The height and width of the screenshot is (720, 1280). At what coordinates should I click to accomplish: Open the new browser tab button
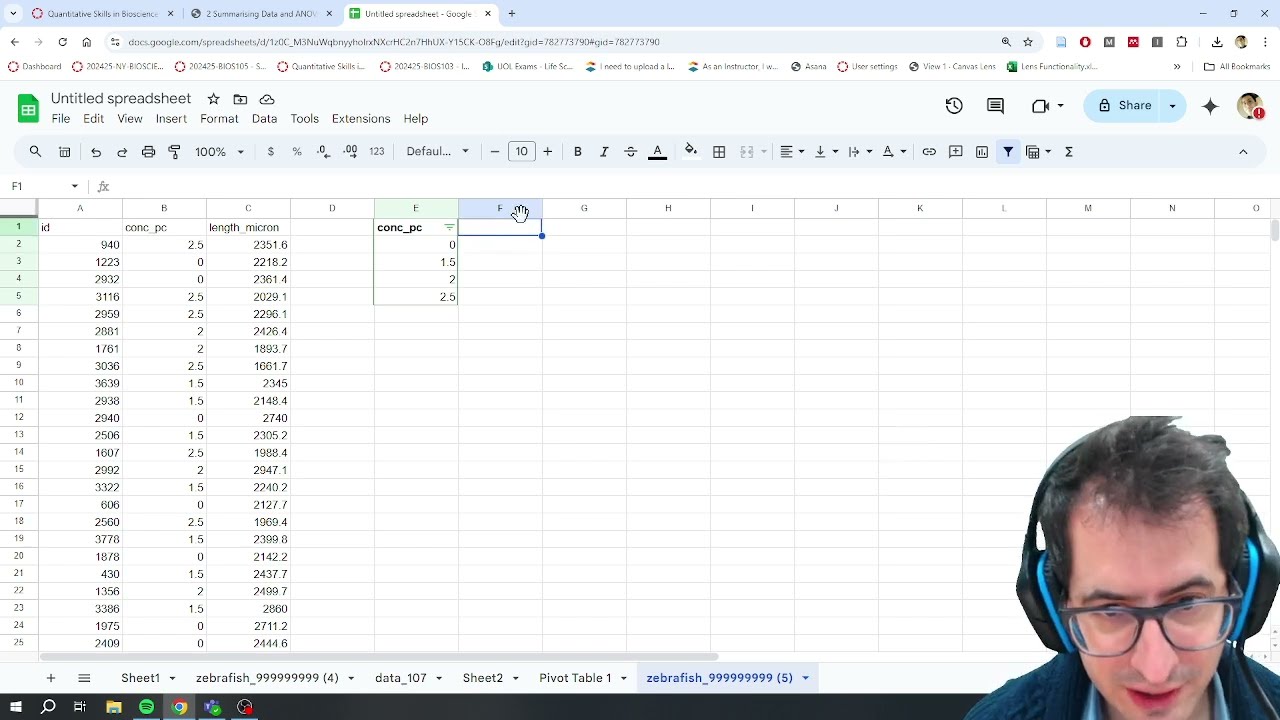point(511,14)
